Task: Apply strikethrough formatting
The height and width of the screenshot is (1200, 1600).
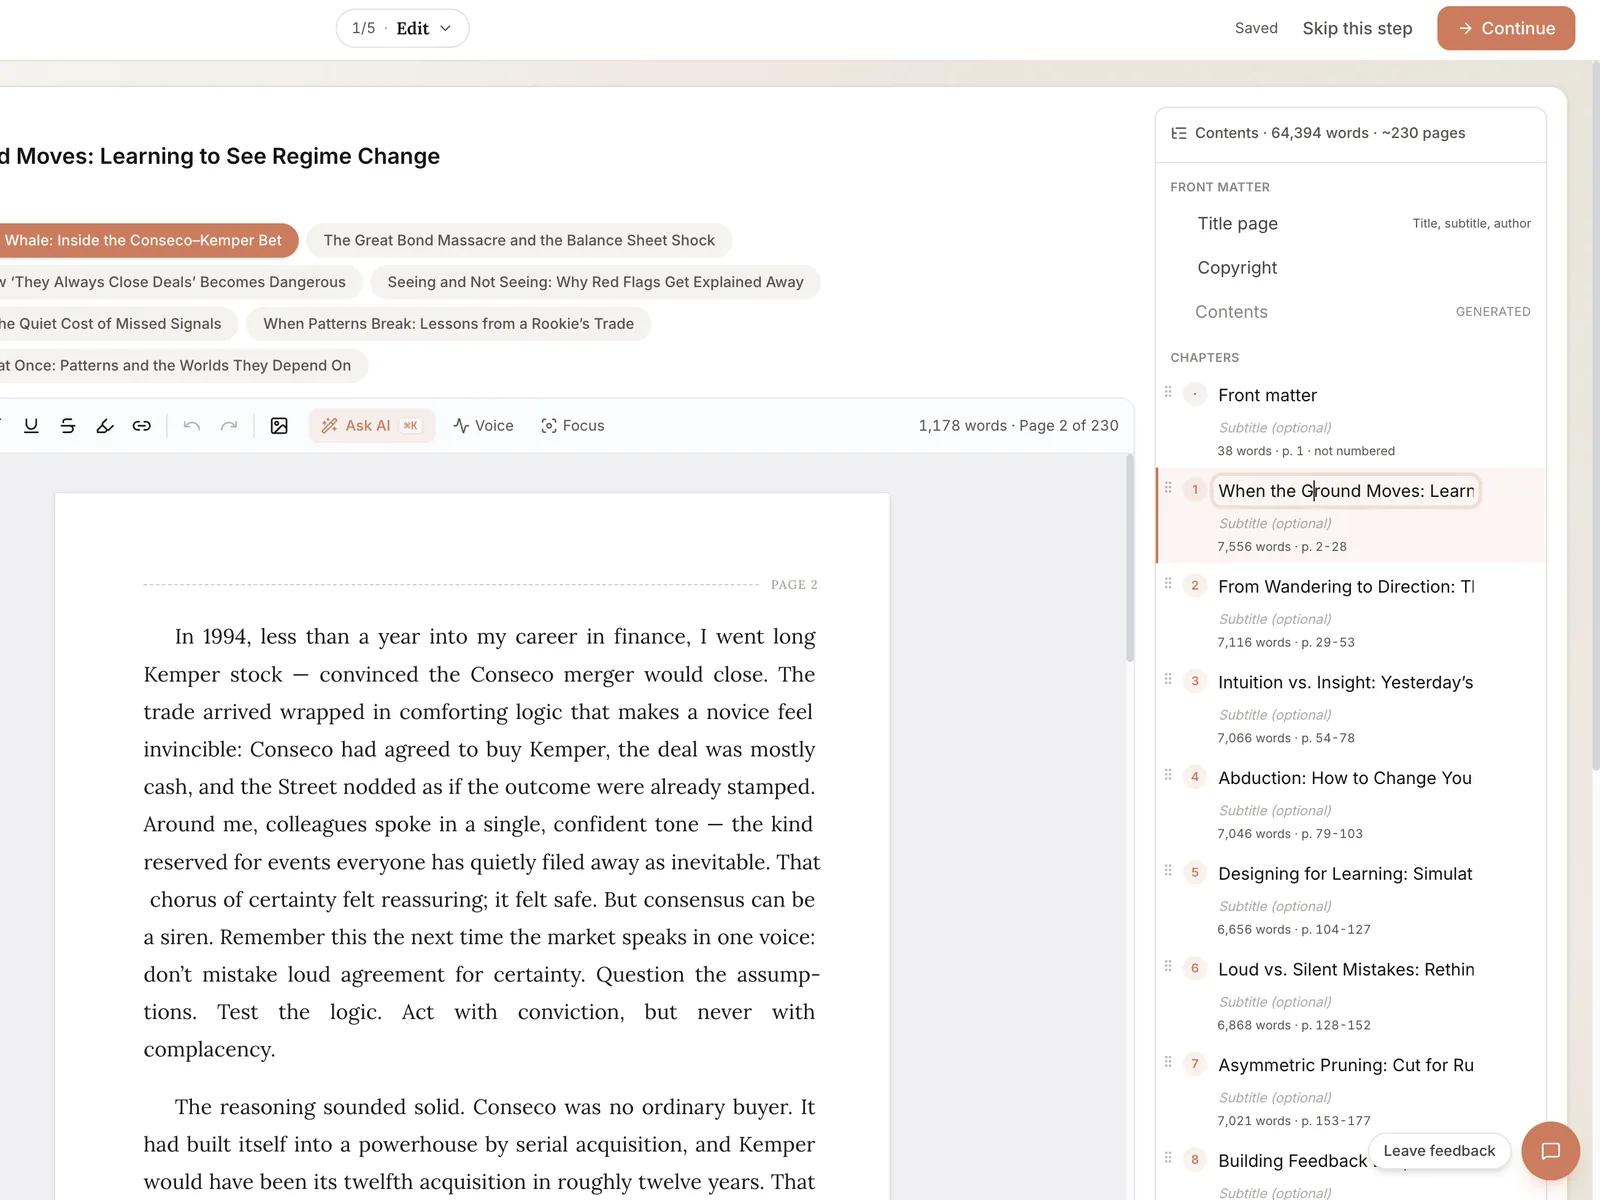Action: [68, 426]
